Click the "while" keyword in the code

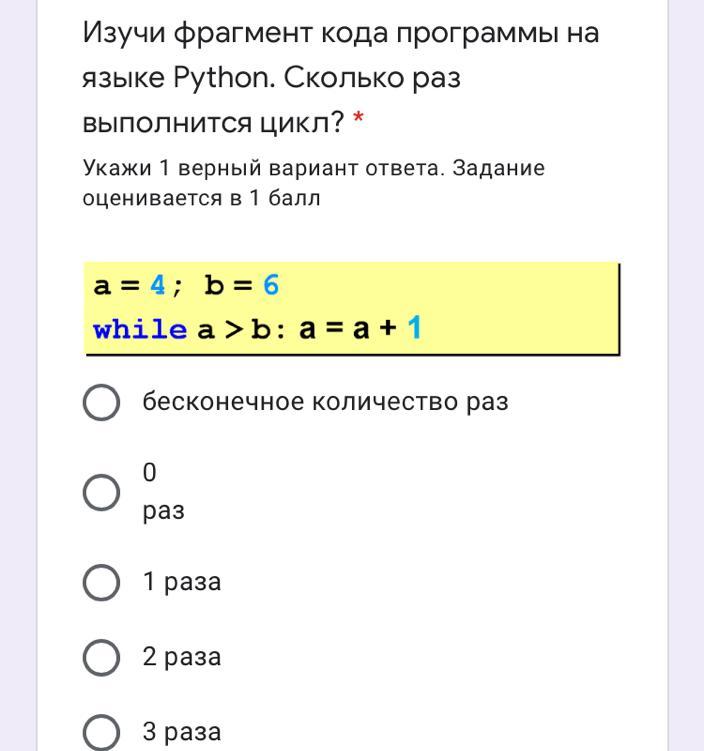[x=139, y=330]
